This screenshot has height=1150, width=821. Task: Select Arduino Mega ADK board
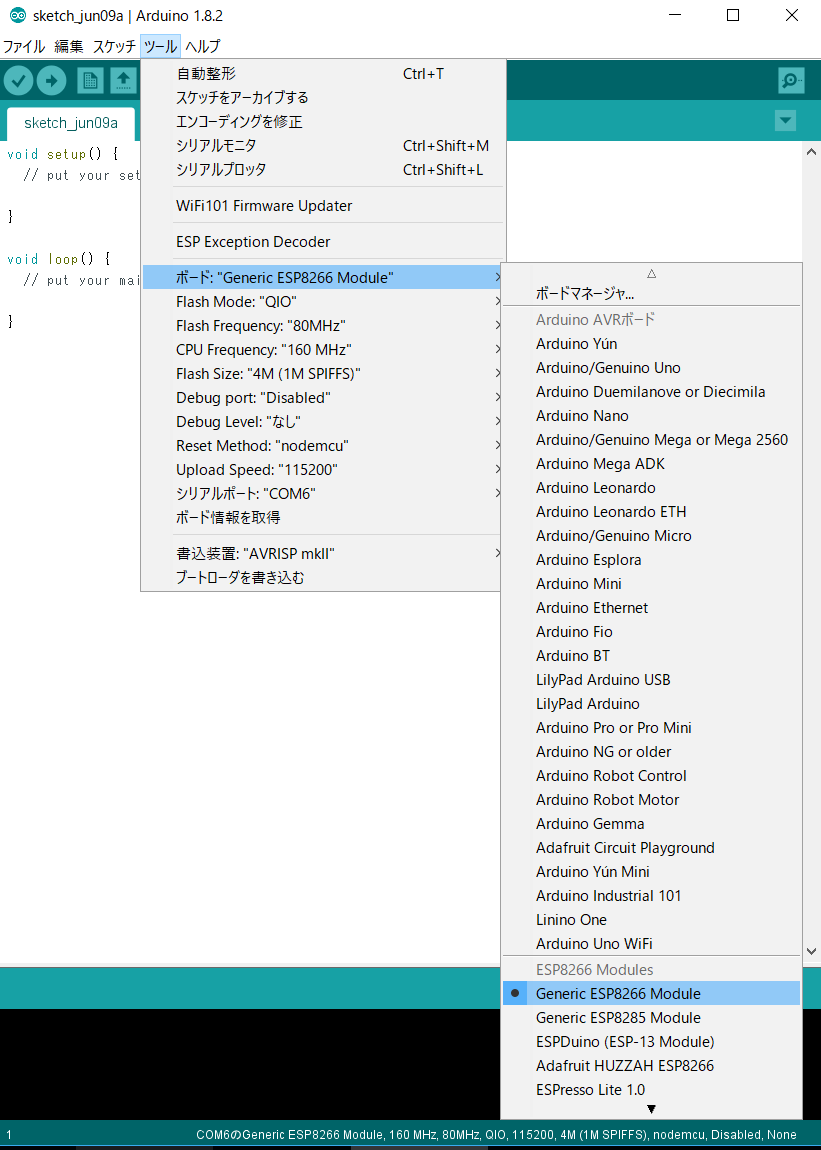coord(652,464)
